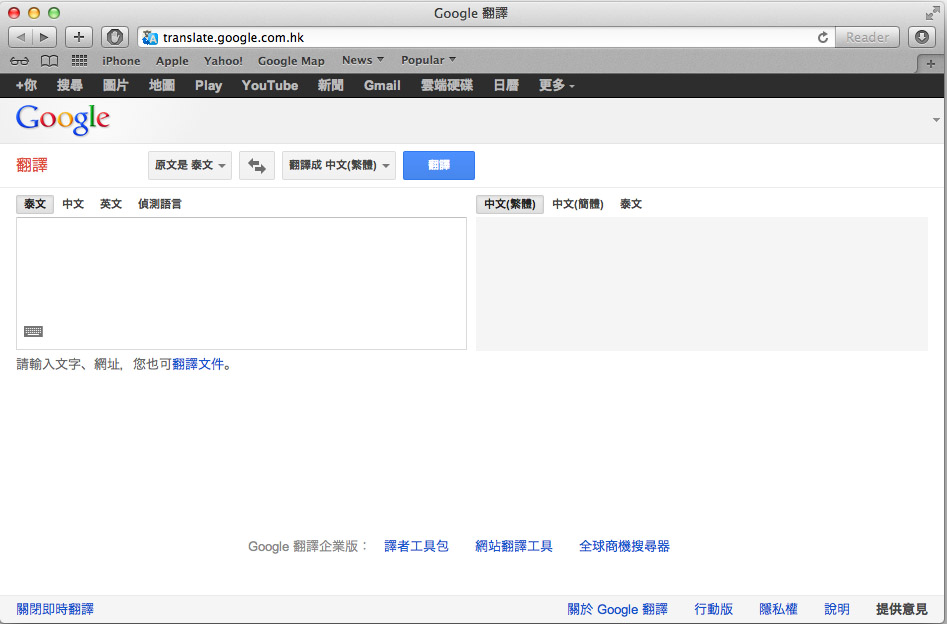Open Play in the Google bar
This screenshot has width=947, height=624.
point(208,86)
